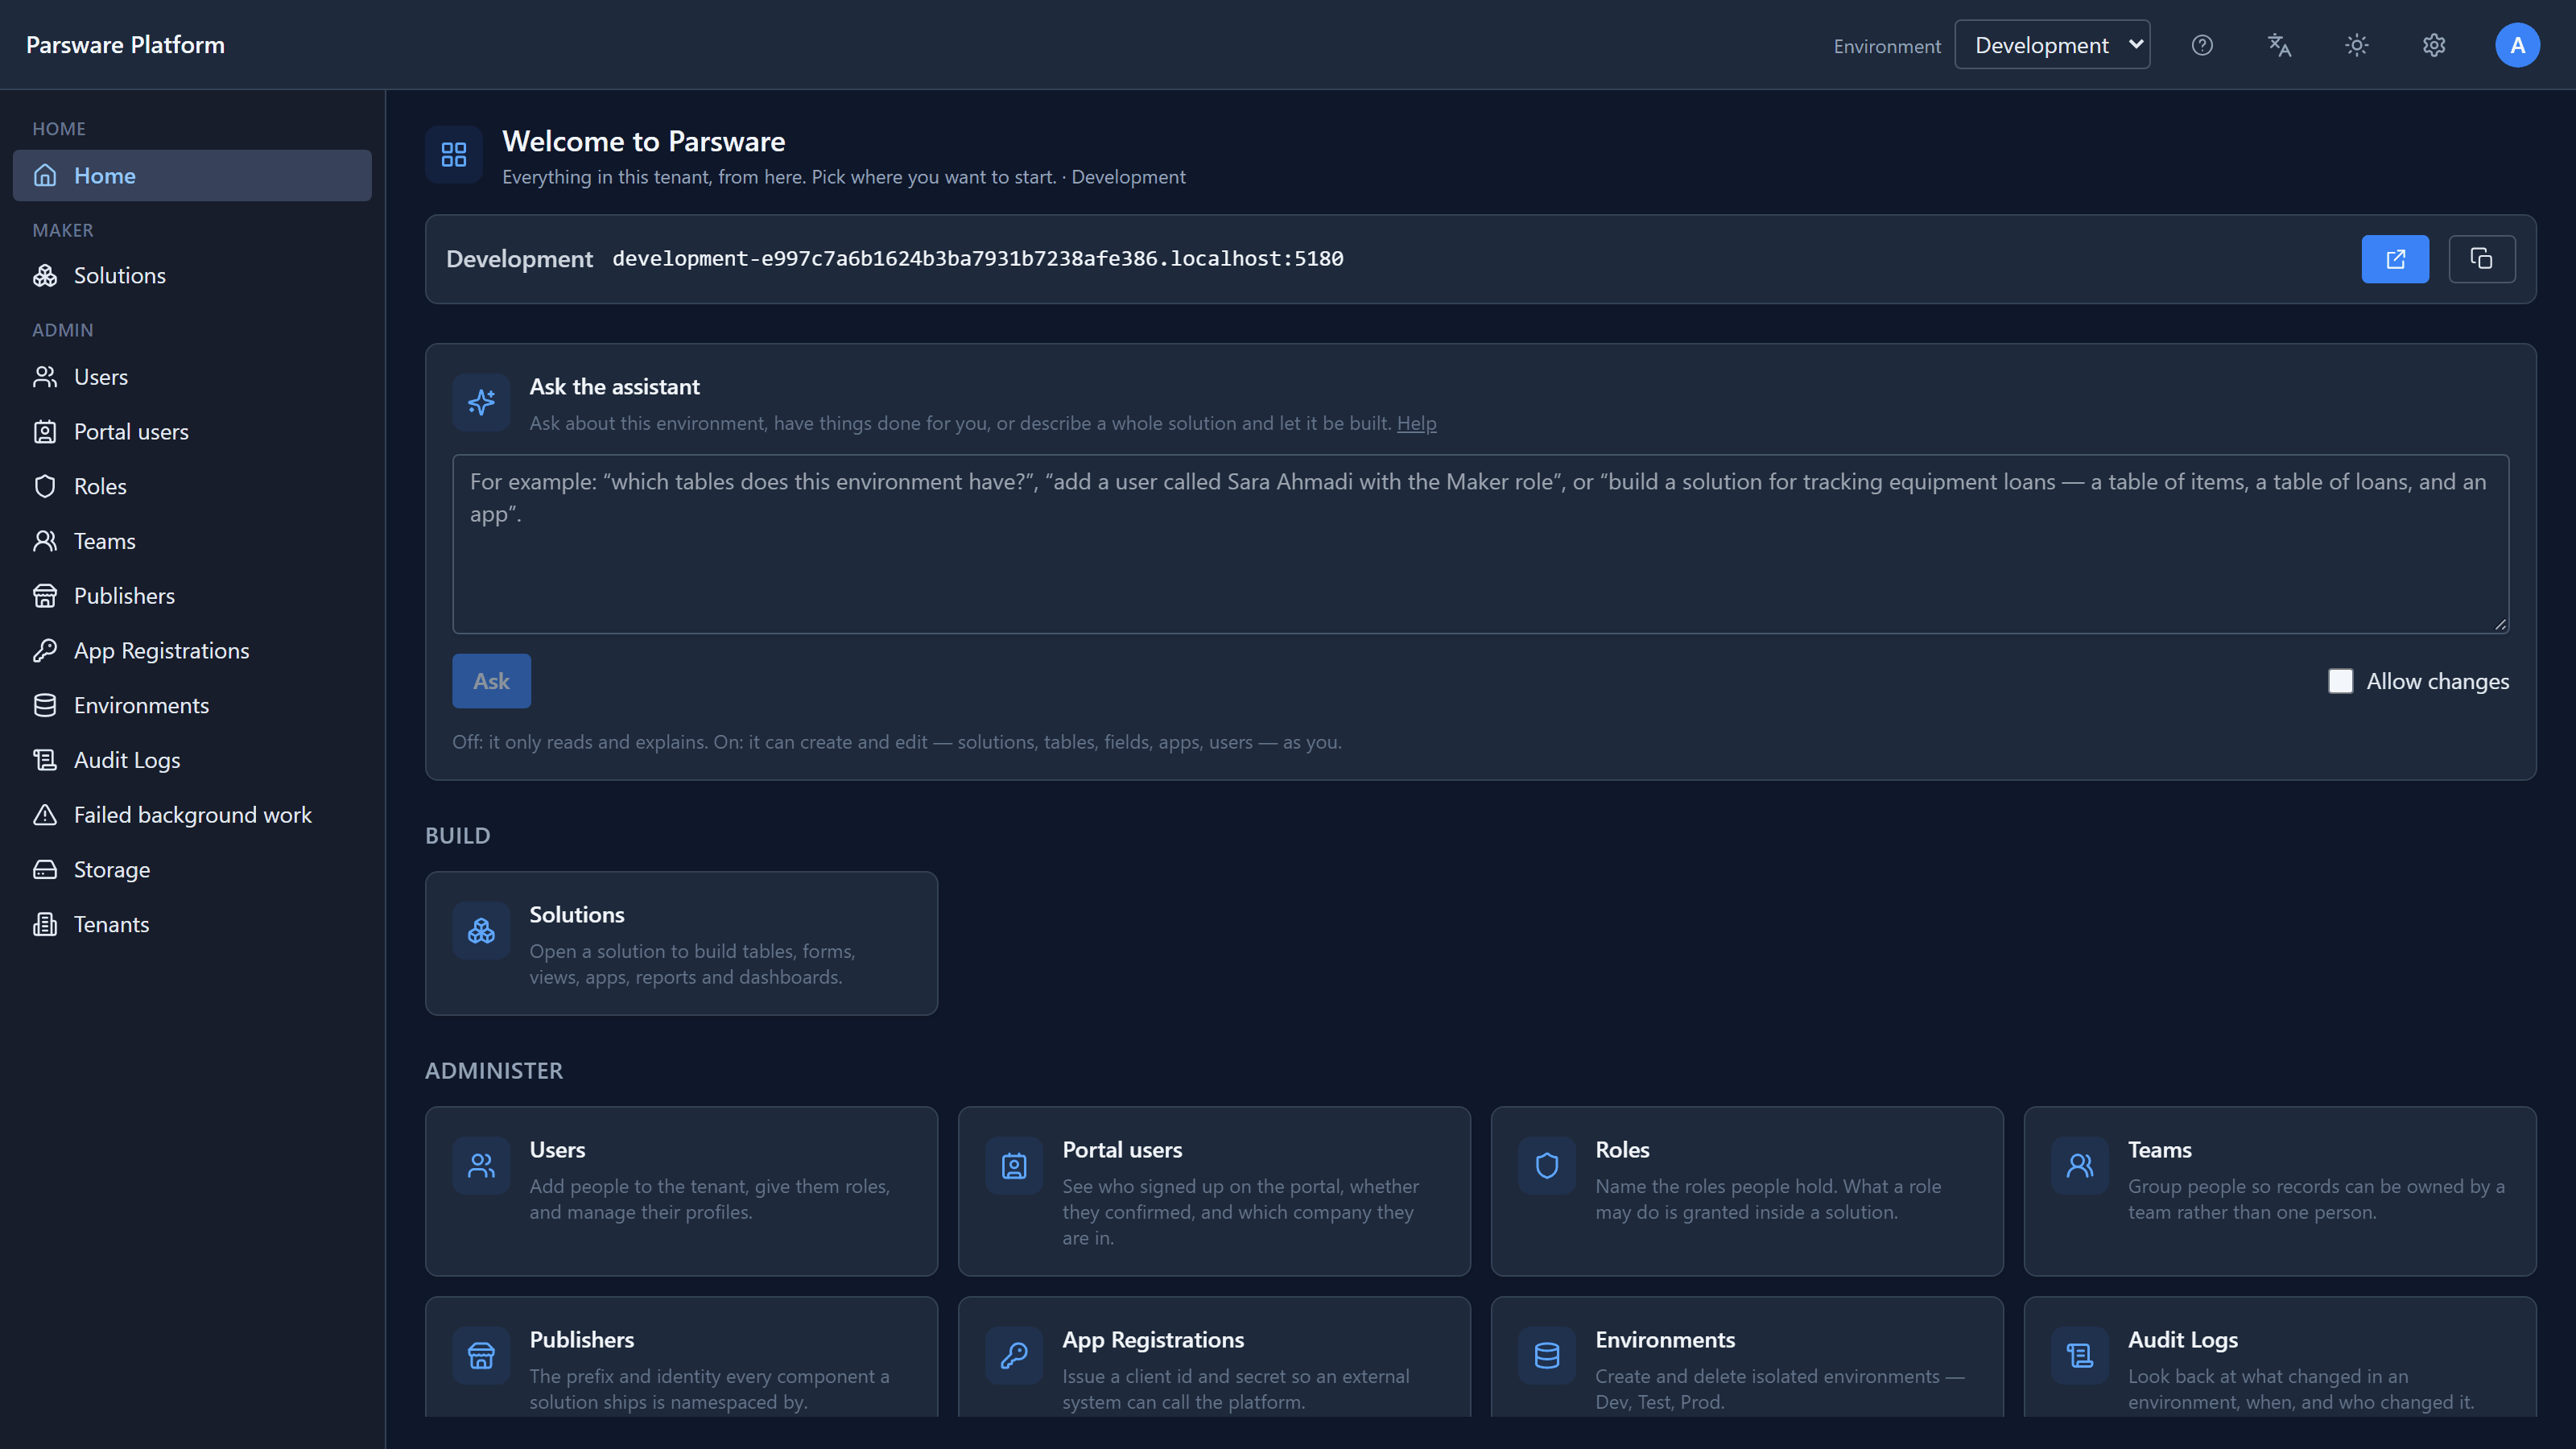Go to Home in the sidebar
The height and width of the screenshot is (1449, 2576).
pos(192,175)
